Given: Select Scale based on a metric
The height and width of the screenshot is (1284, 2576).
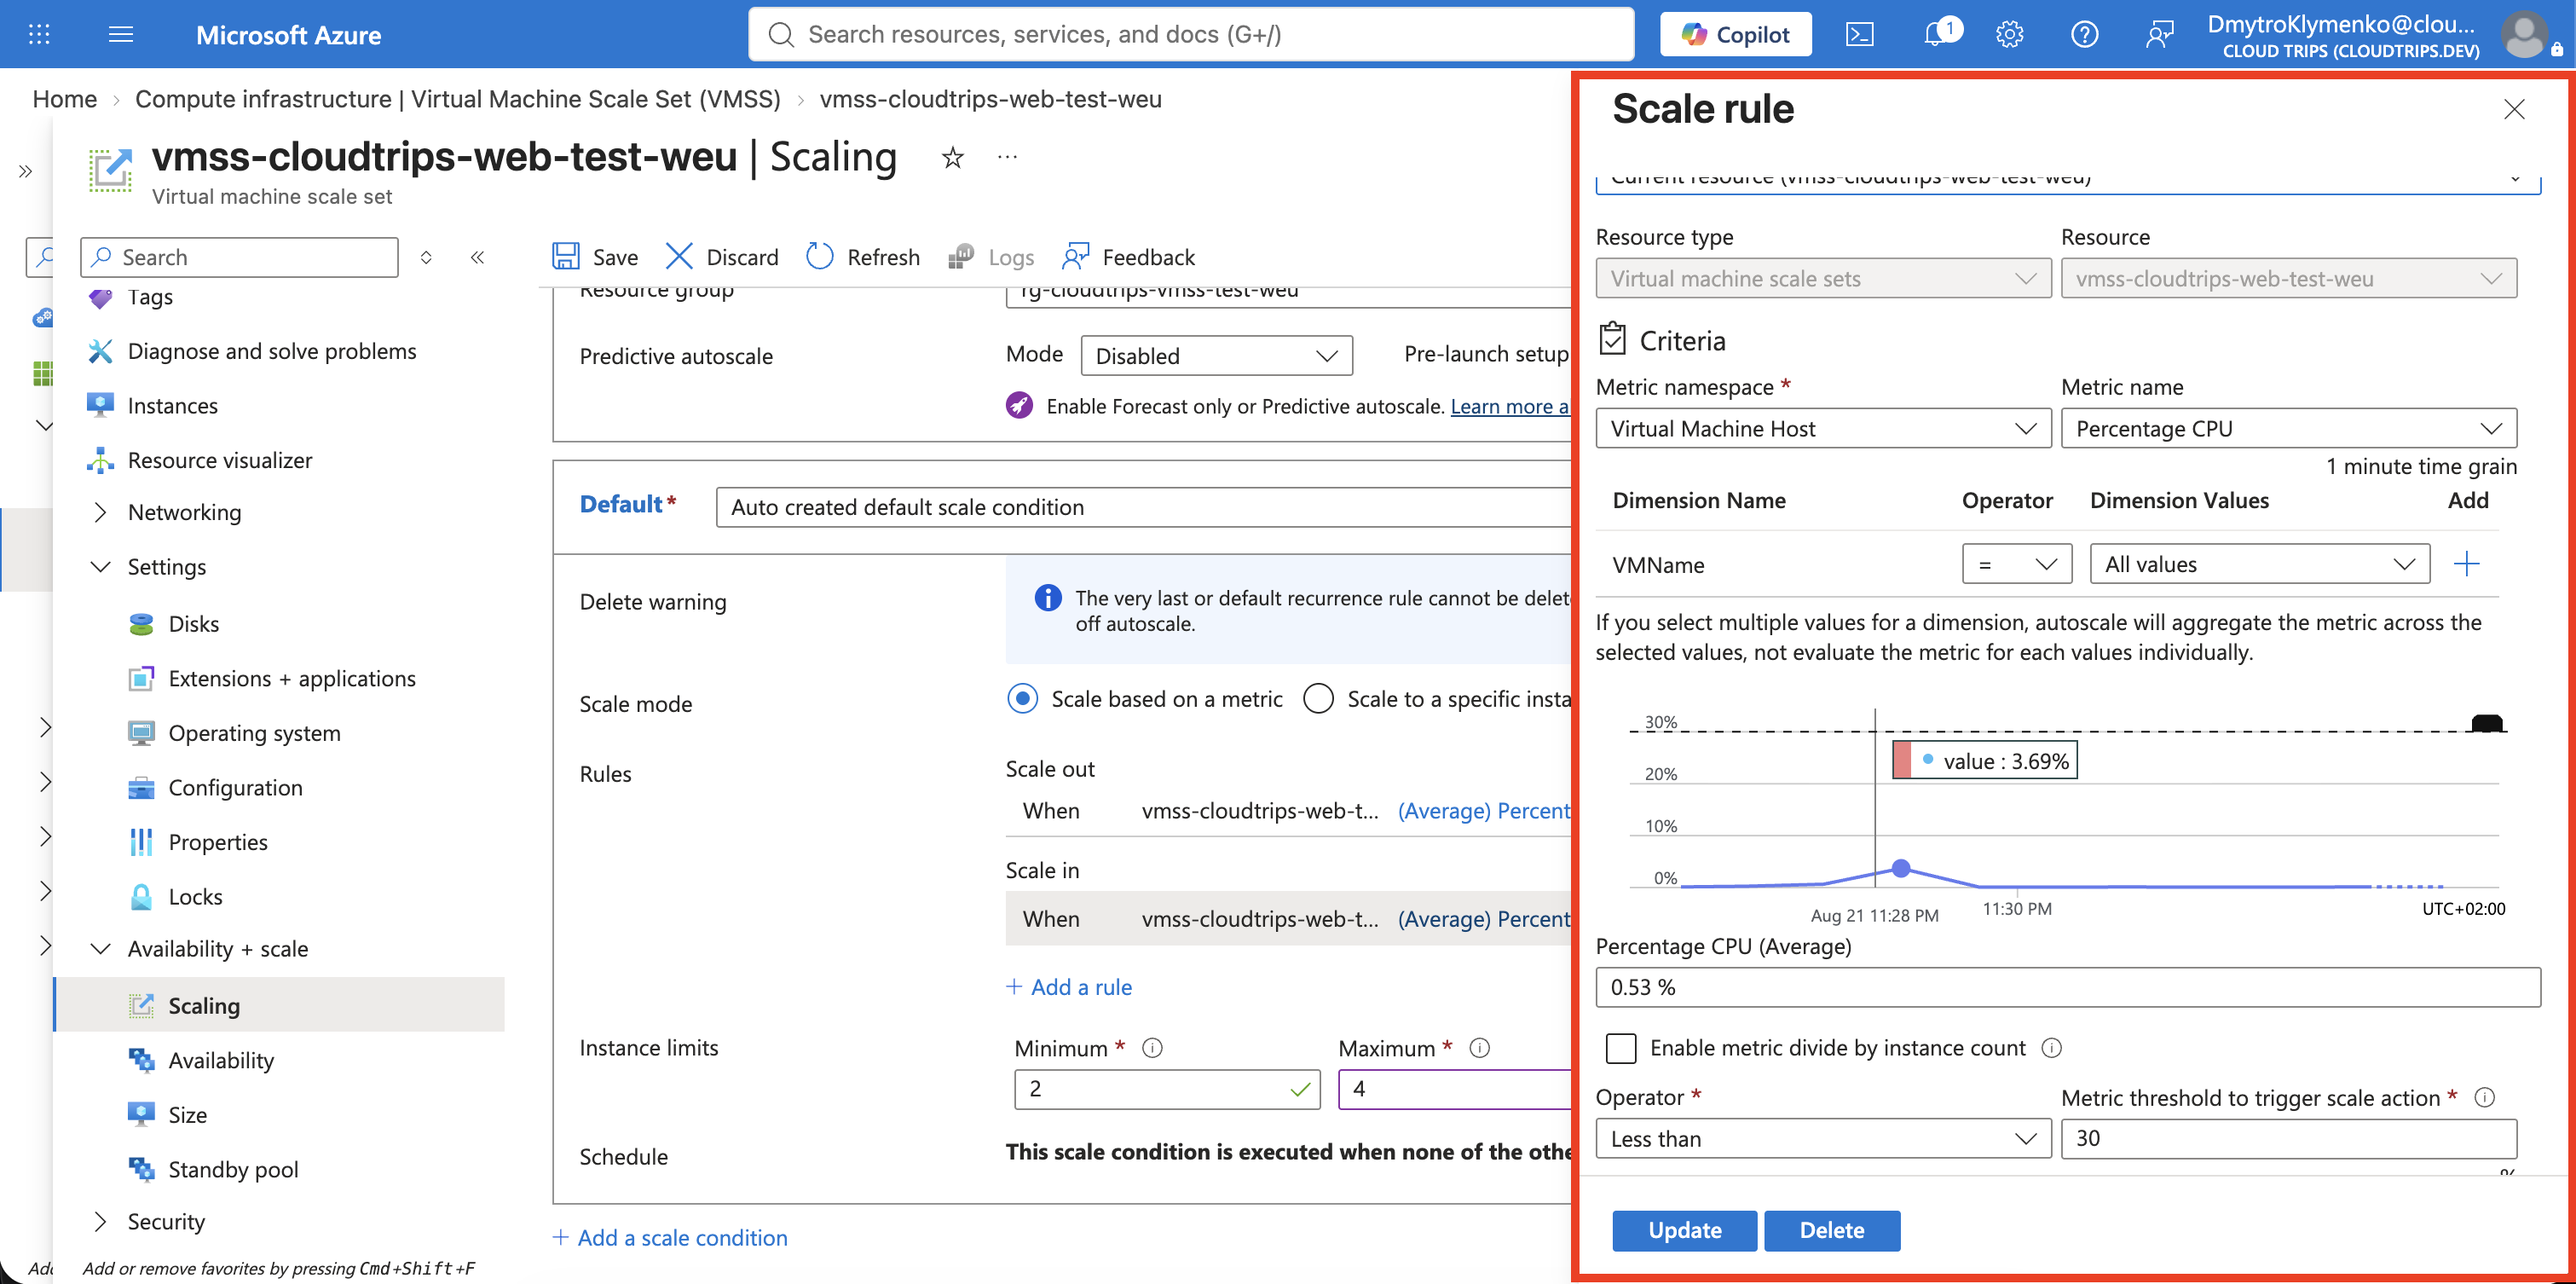Looking at the screenshot, I should [1022, 698].
